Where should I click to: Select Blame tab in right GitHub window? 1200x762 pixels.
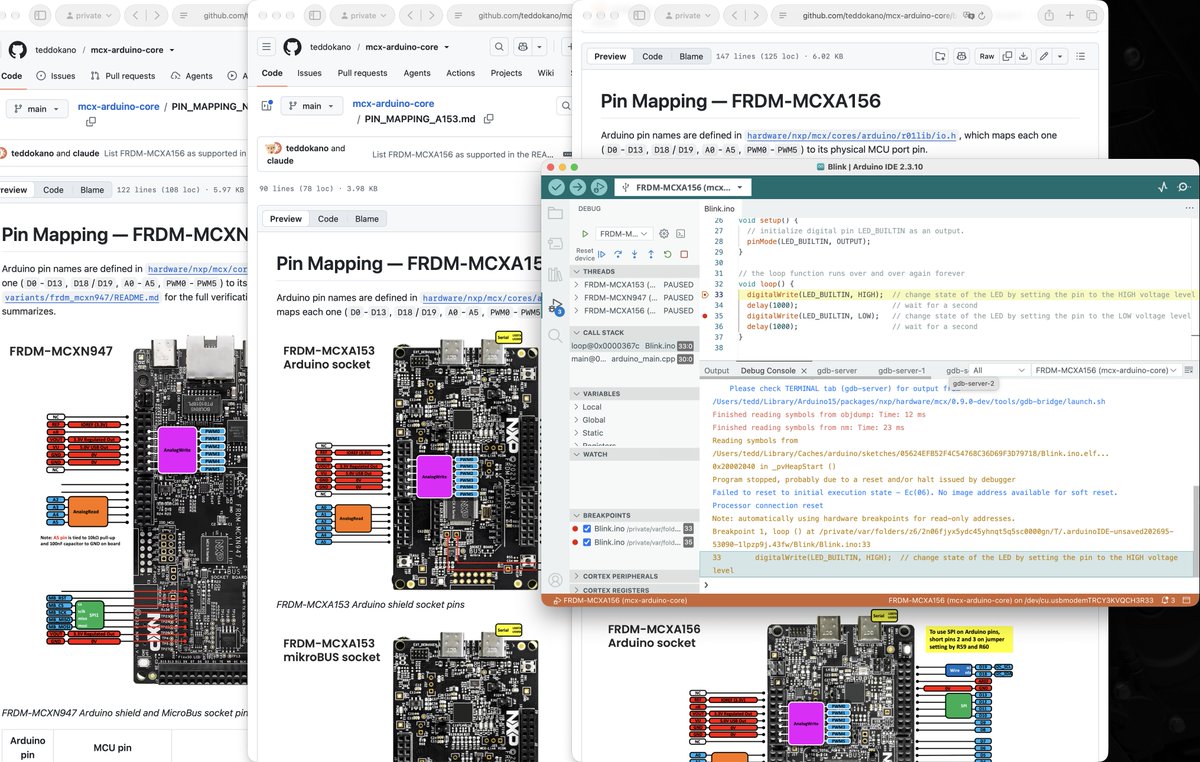tap(691, 57)
